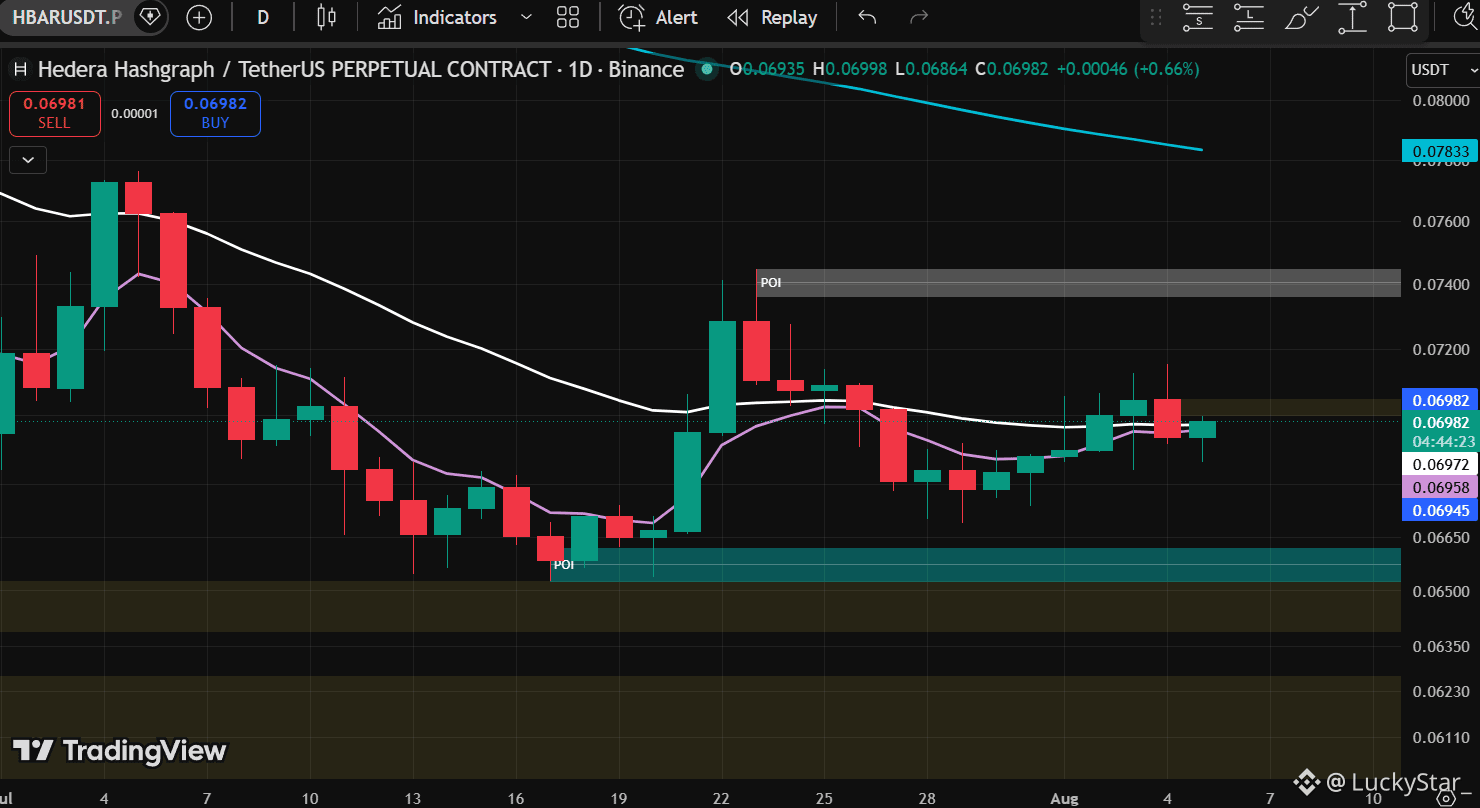
Task: Click the high value H0.06998
Action: click(849, 69)
